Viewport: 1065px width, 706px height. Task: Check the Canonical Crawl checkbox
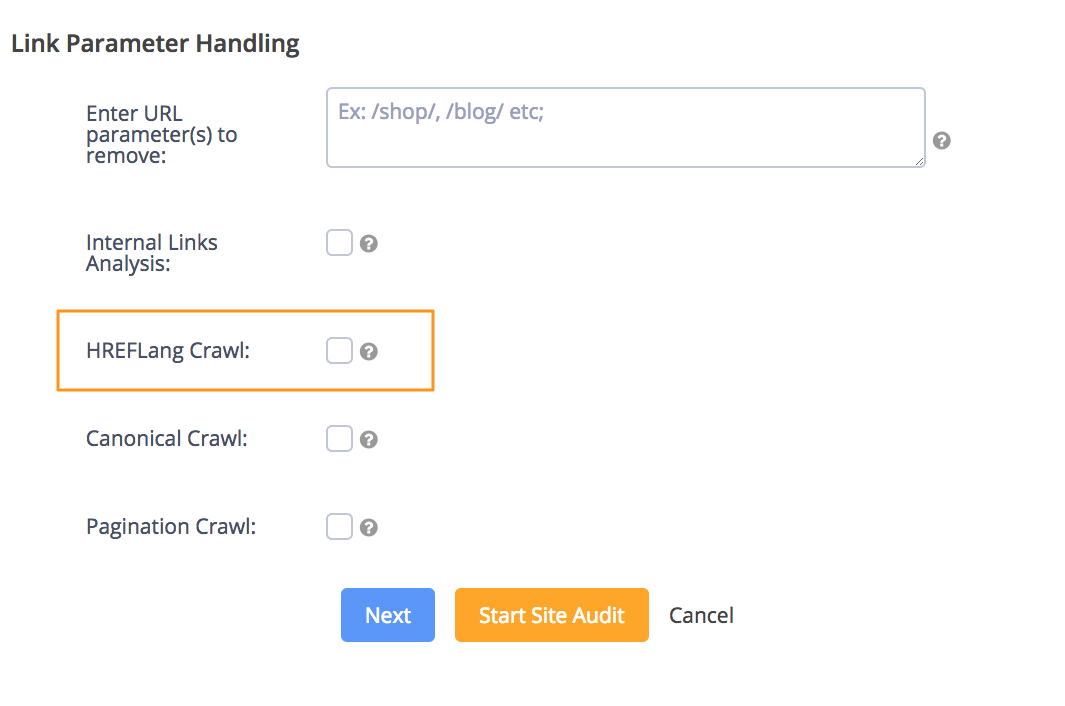click(x=339, y=439)
